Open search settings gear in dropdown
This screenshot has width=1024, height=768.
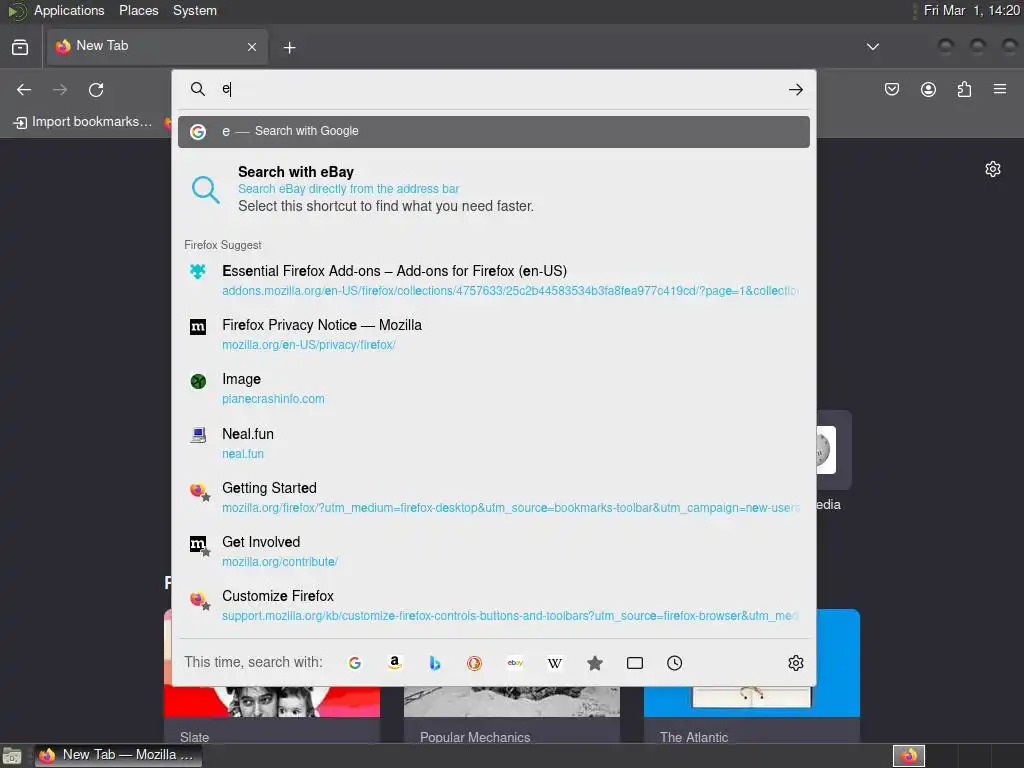click(x=795, y=663)
